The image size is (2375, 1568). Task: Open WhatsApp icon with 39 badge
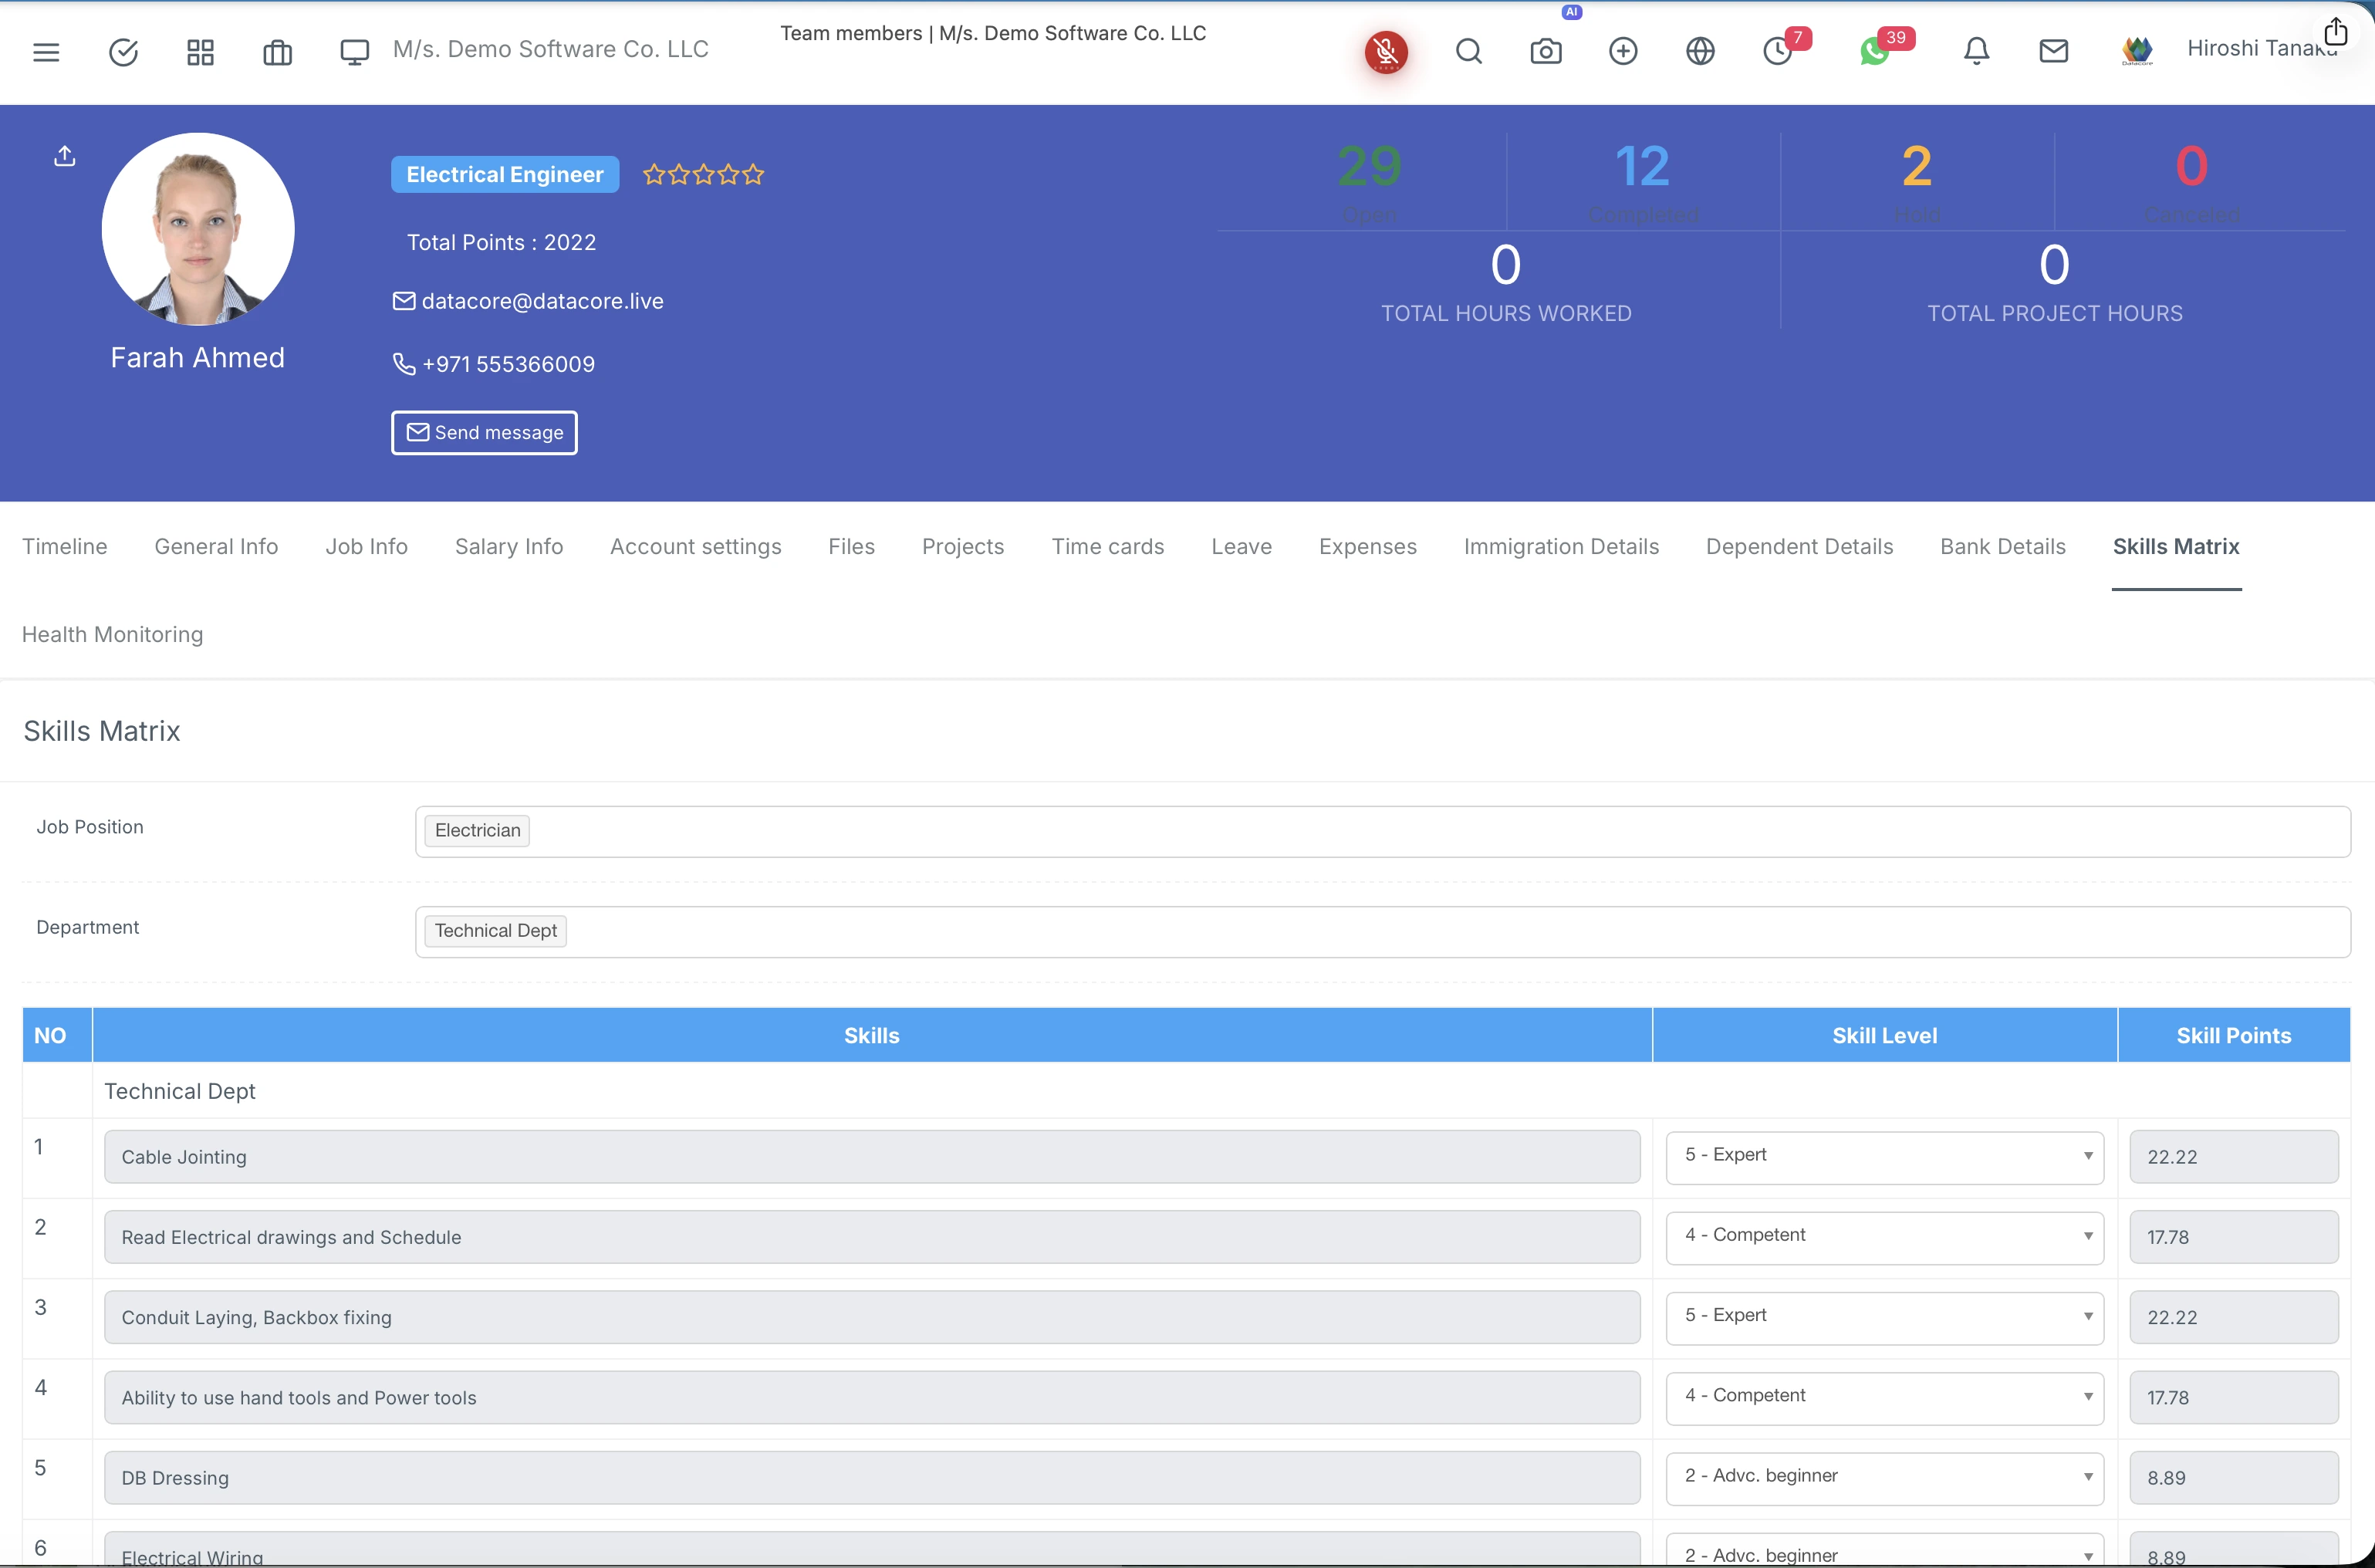tap(1874, 51)
